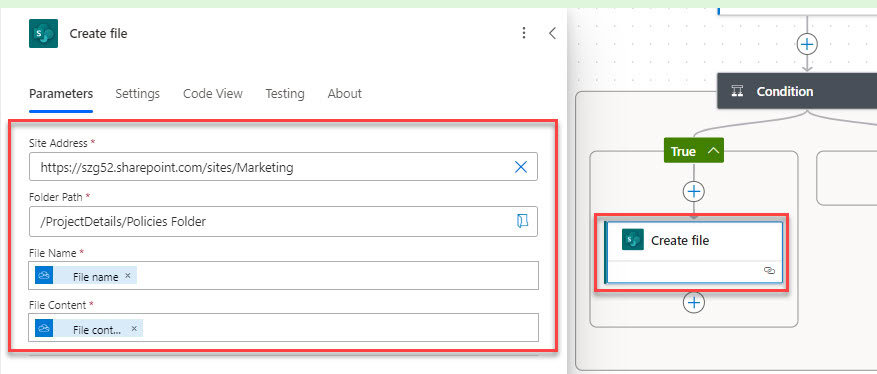Remove the File cont... token

tap(134, 328)
